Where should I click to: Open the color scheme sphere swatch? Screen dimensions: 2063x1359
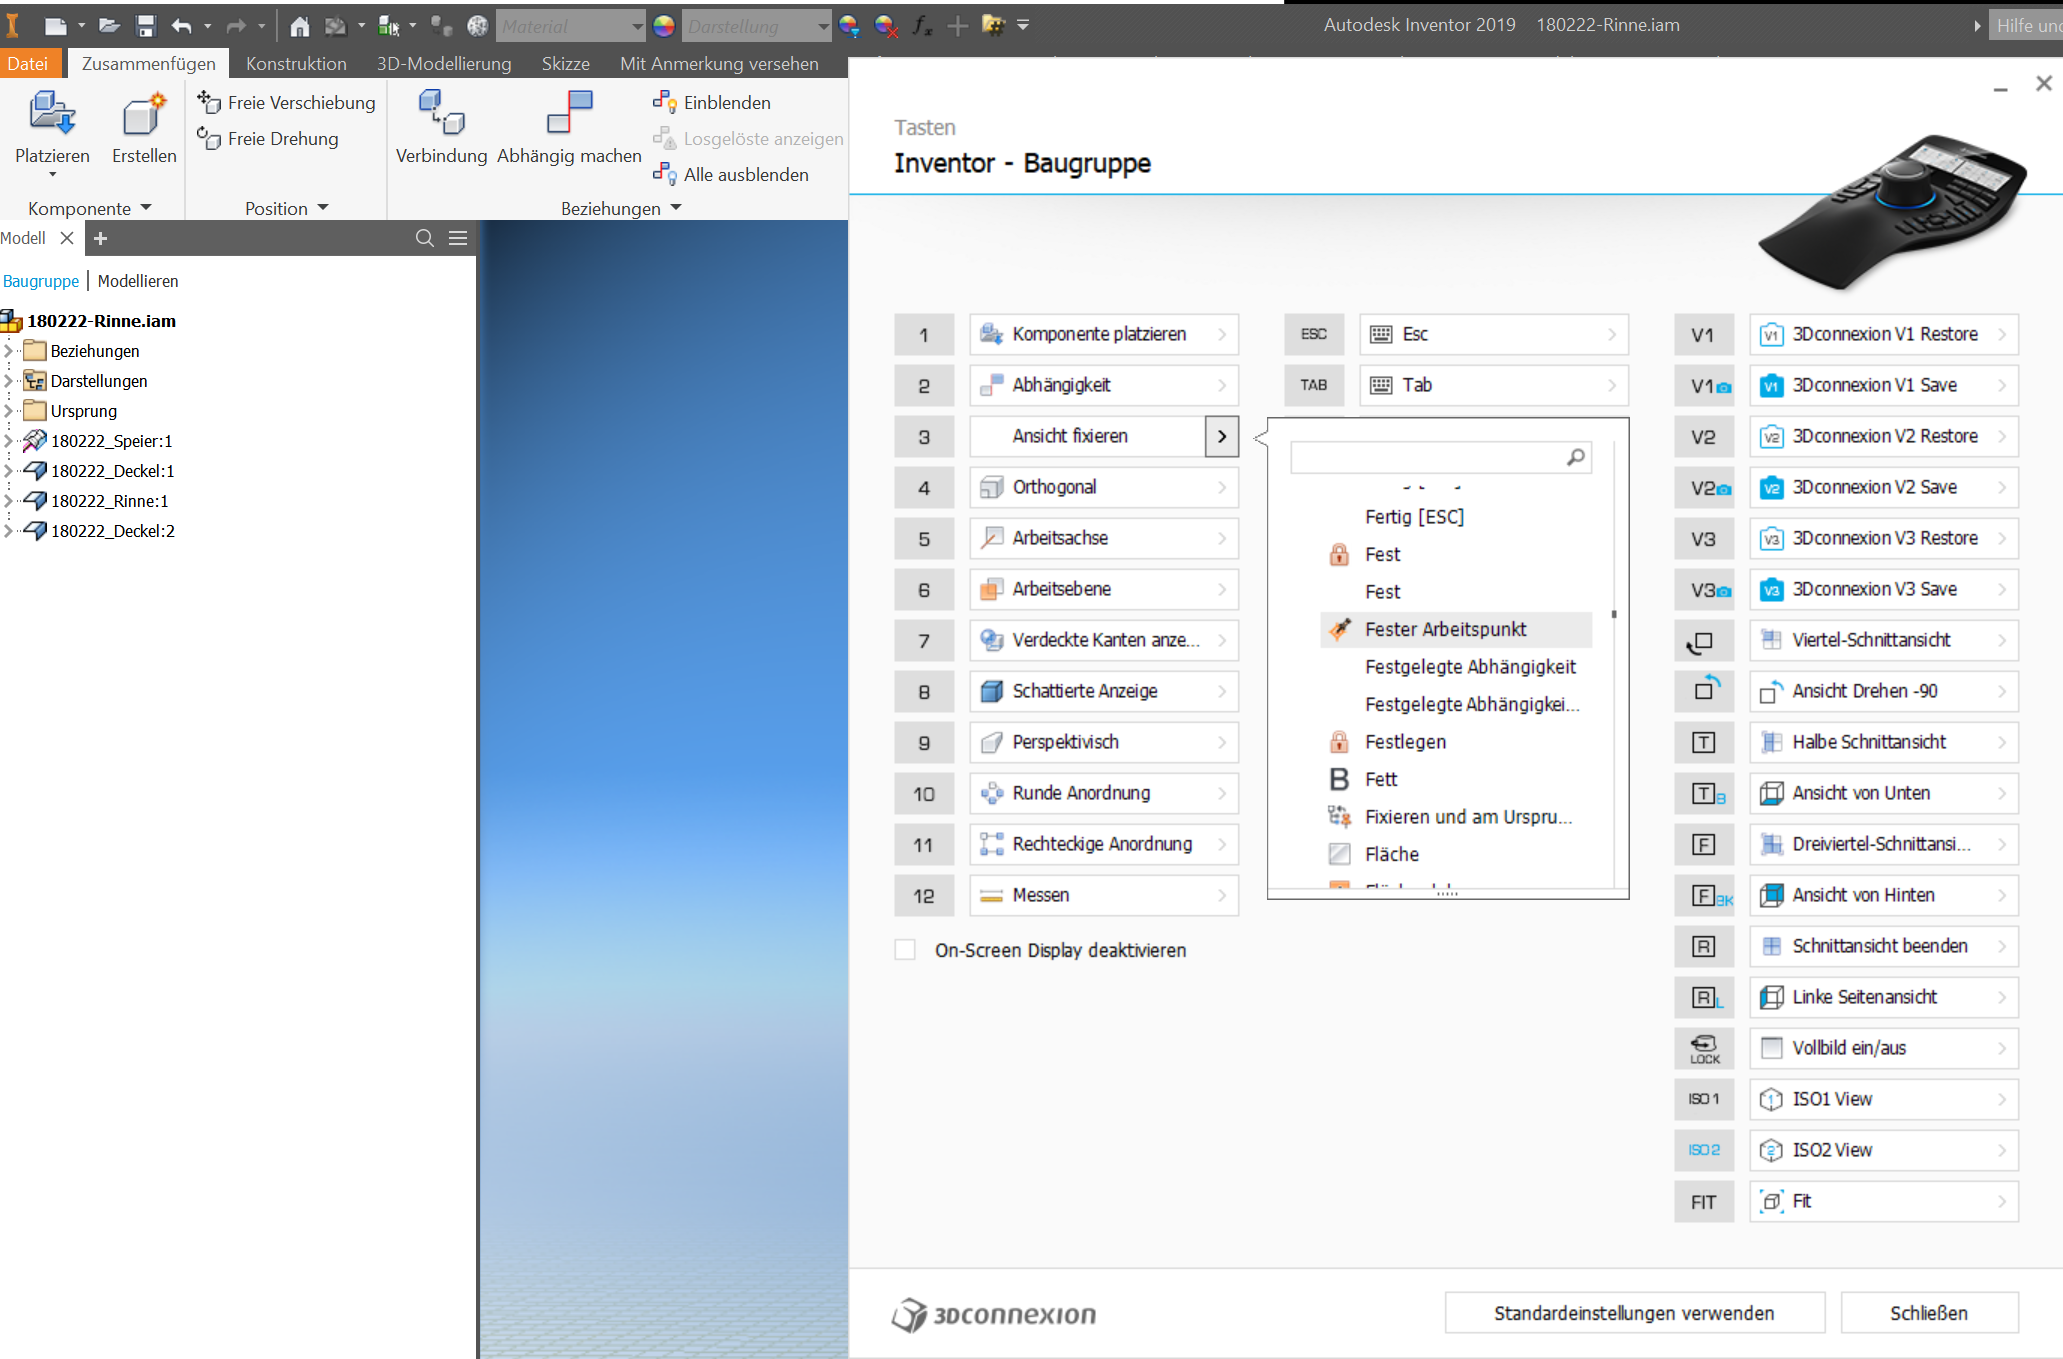pyautogui.click(x=664, y=26)
